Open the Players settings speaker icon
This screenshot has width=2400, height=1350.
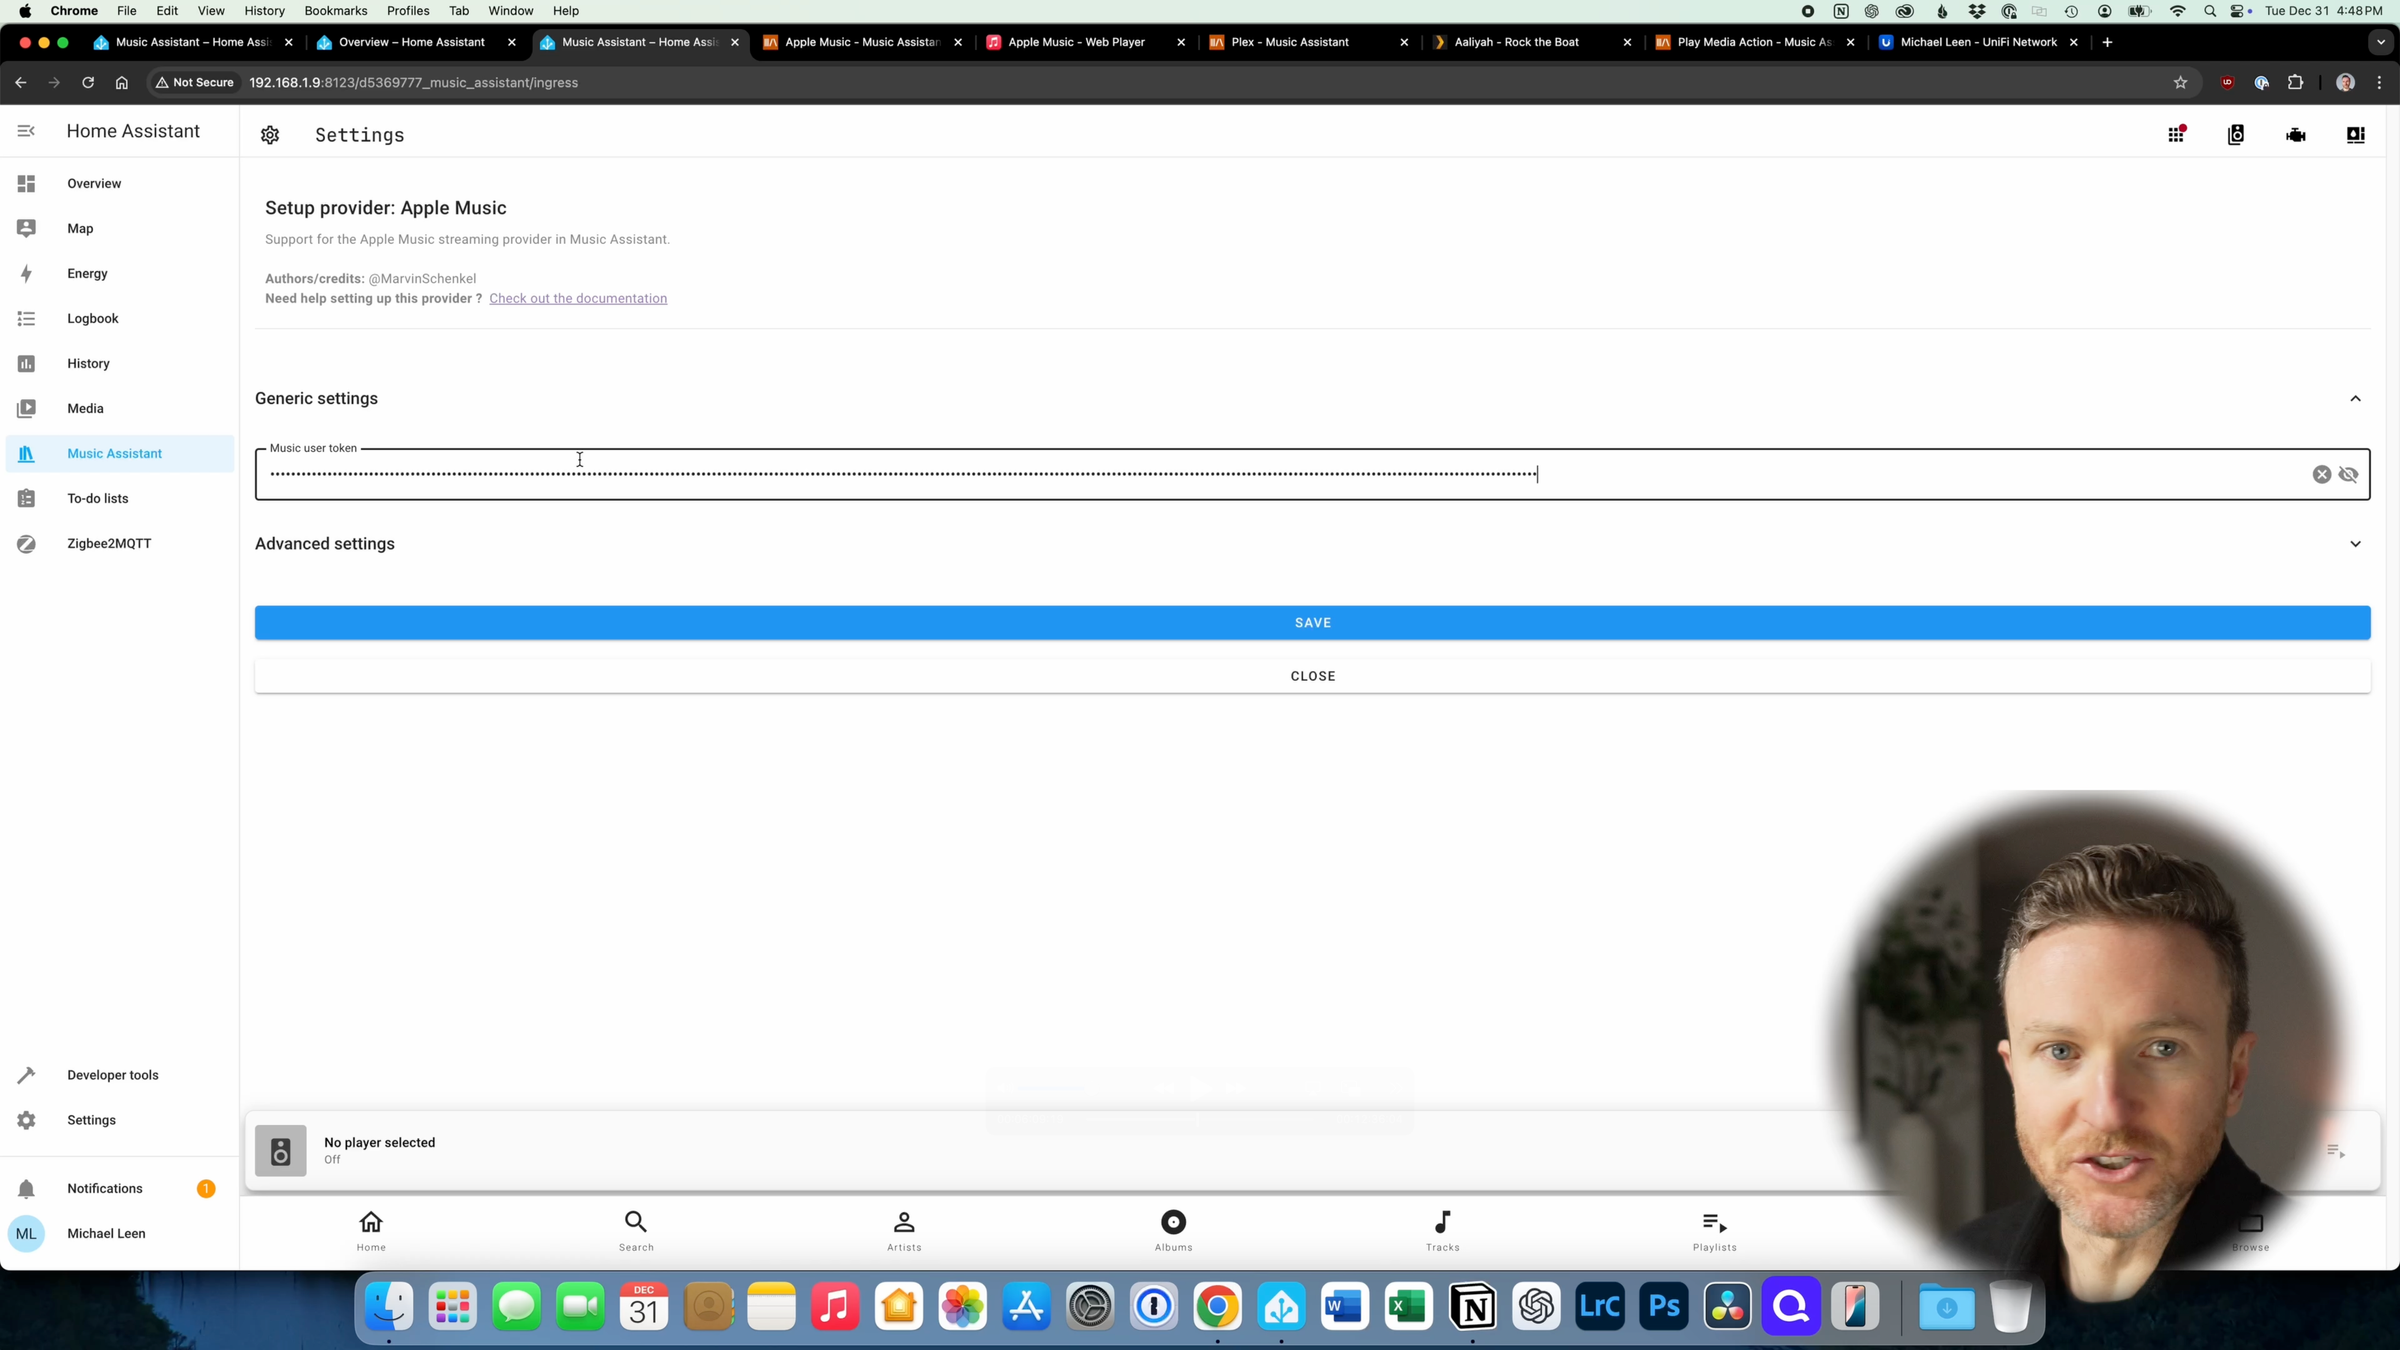2237,134
